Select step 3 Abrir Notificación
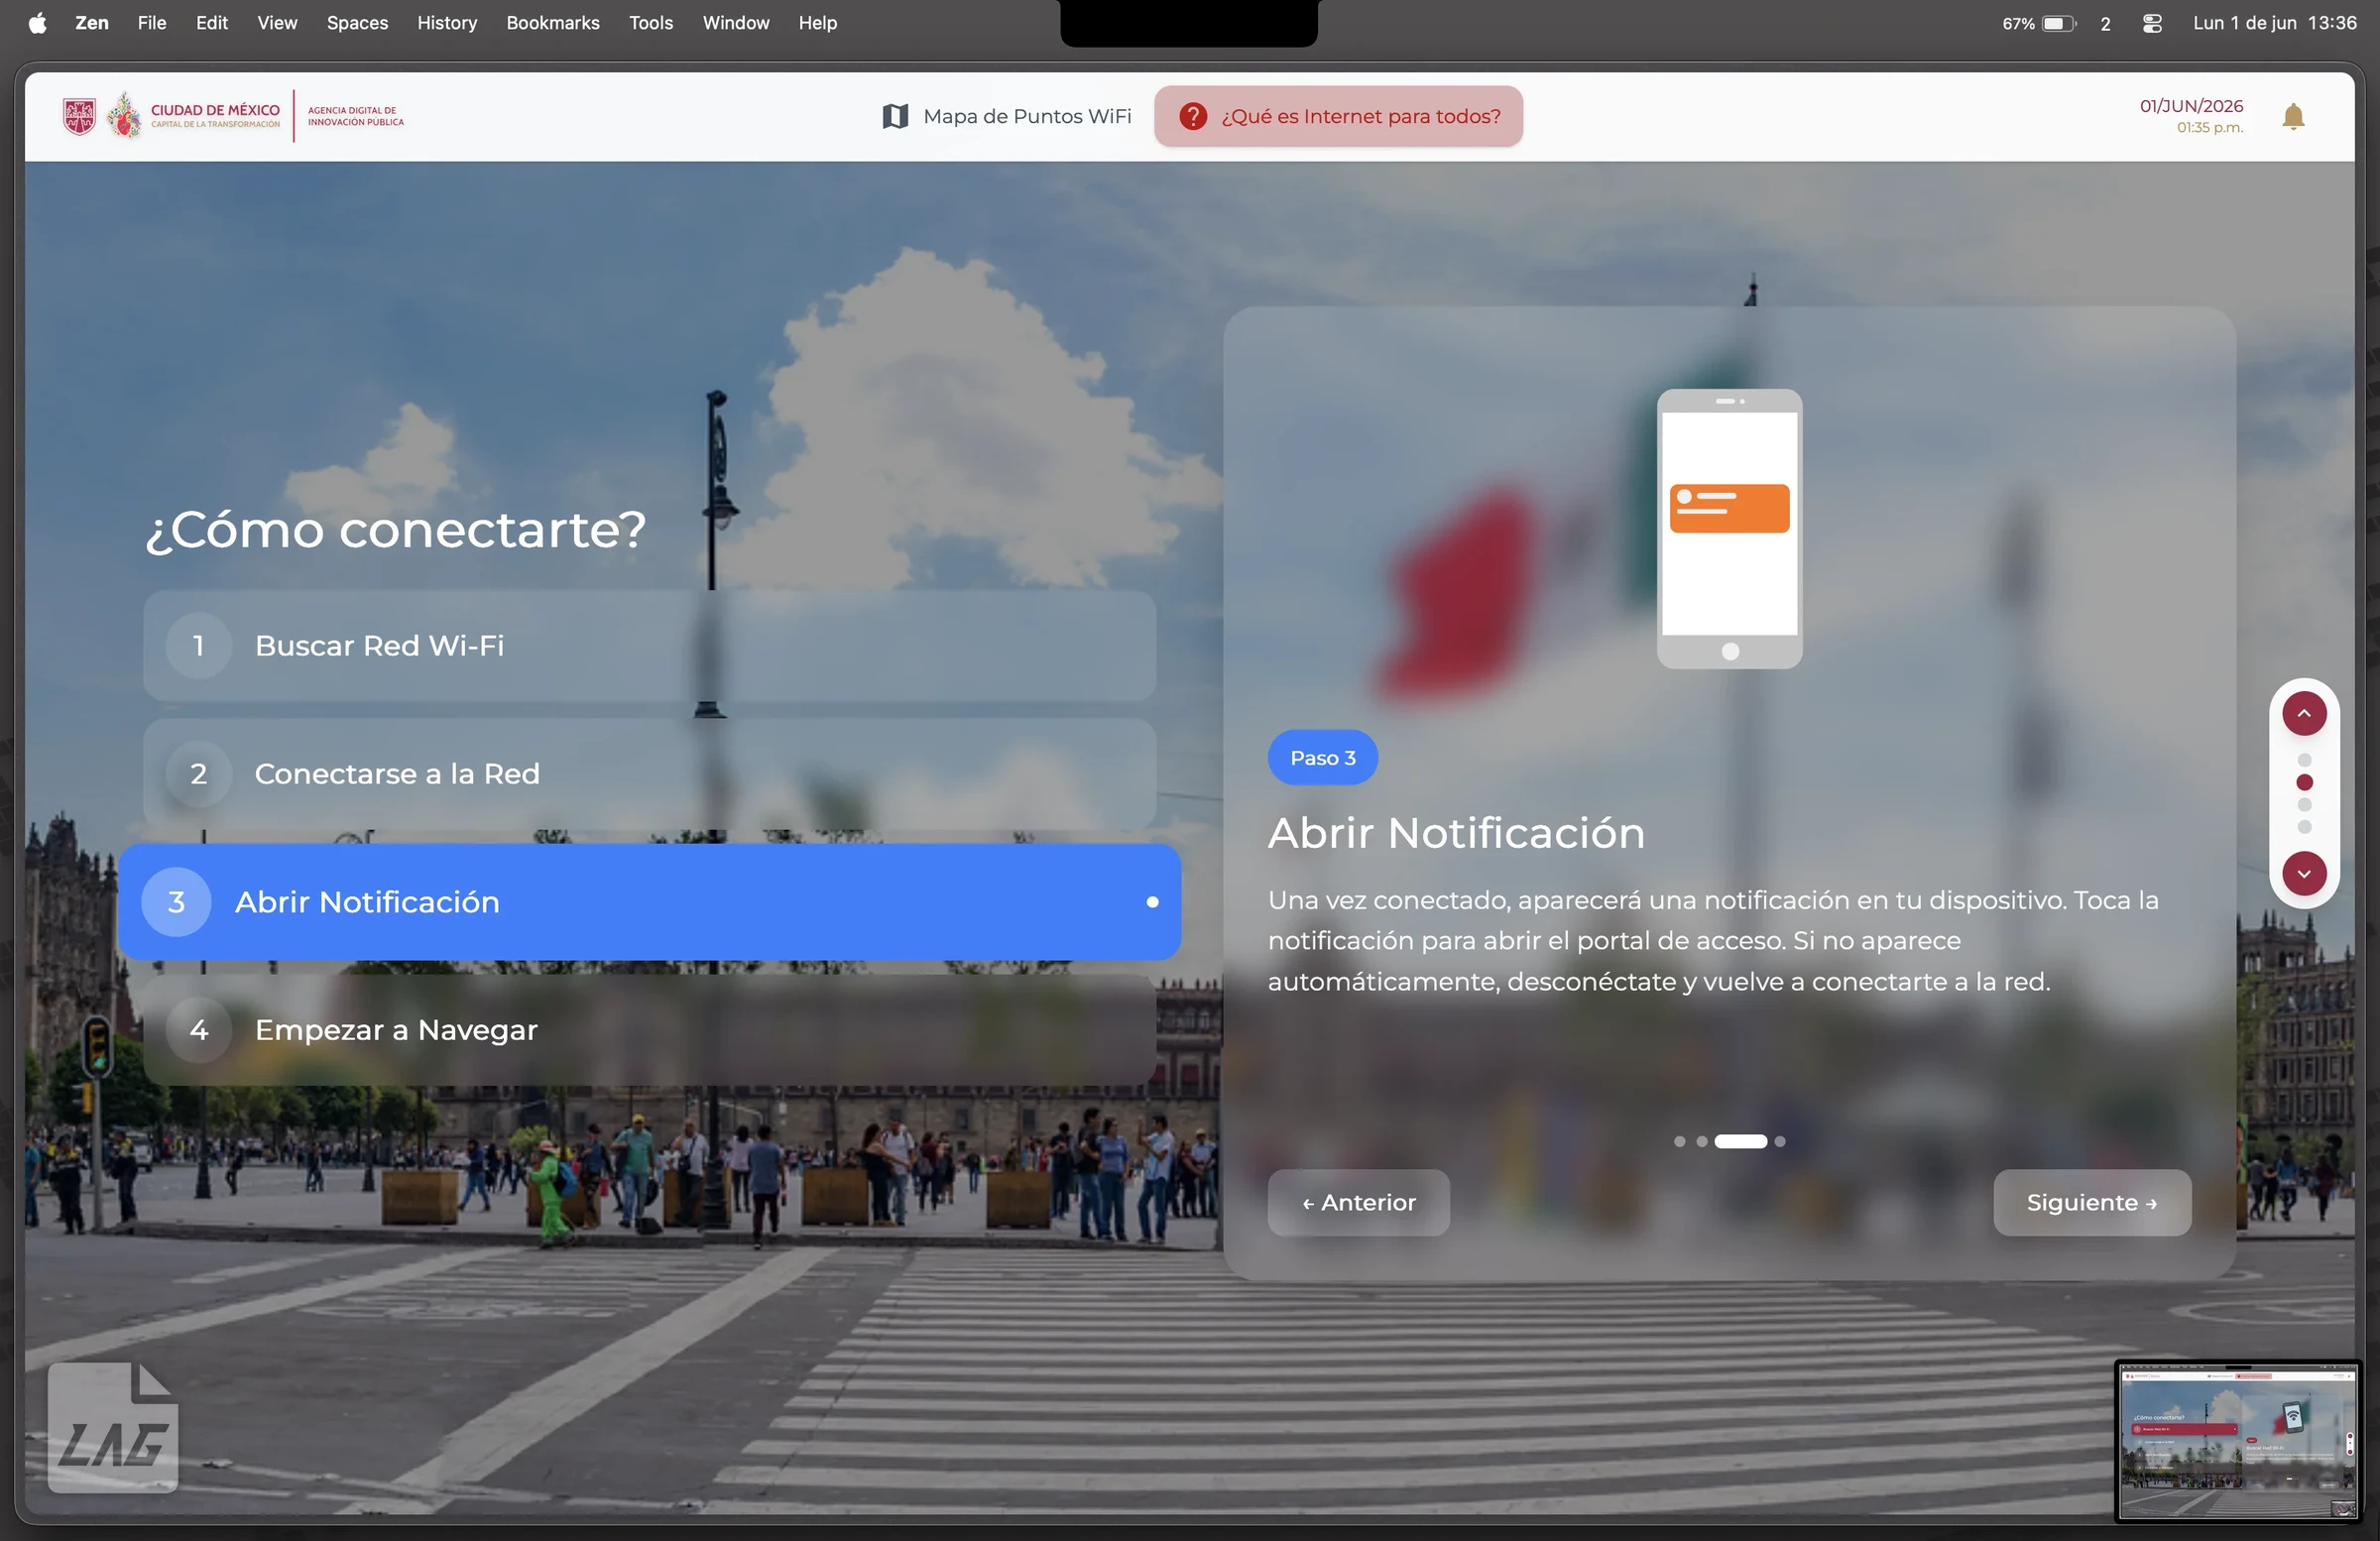2380x1541 pixels. coord(649,902)
